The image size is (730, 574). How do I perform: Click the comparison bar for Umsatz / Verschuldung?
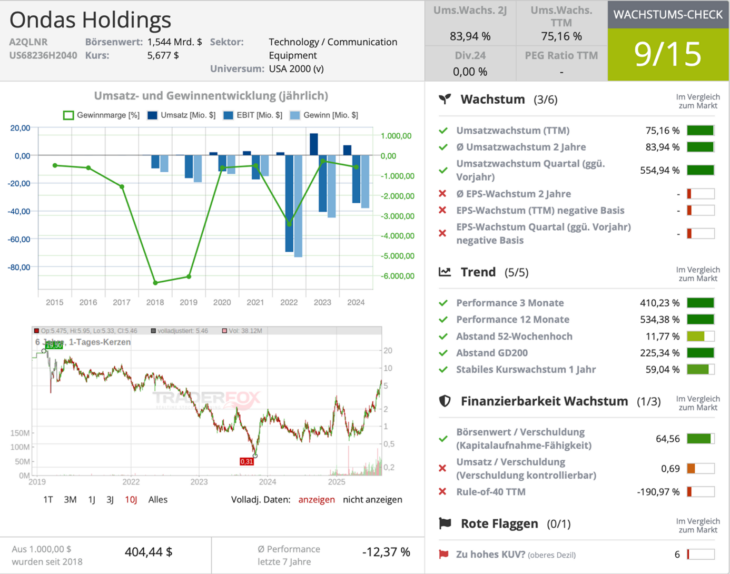700,468
